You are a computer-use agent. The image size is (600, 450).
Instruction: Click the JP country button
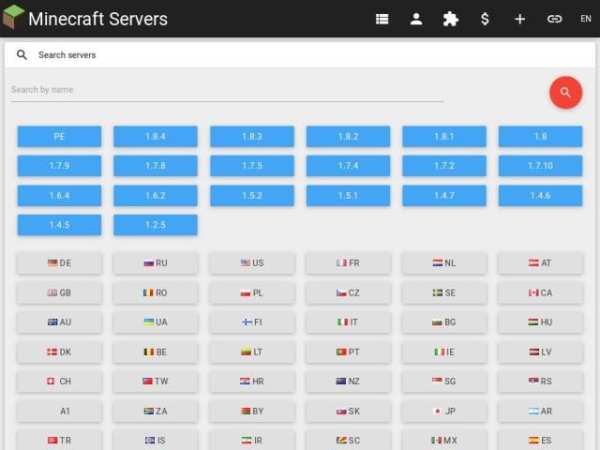[444, 411]
